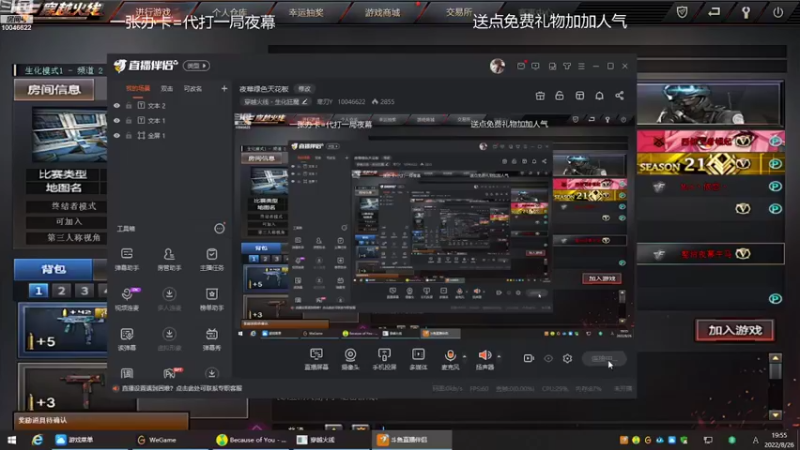Toggle the preview eye icon near settings
800x450 pixels.
pyautogui.click(x=548, y=358)
